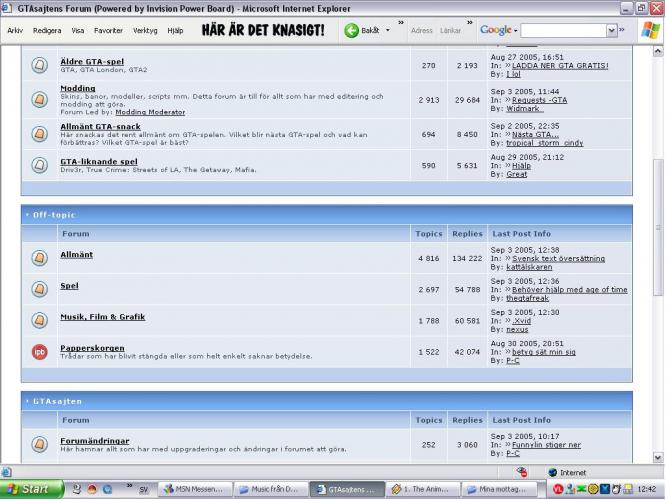Image resolution: width=666 pixels, height=500 pixels.
Task: Click the vertical page scrollbar thumb
Action: (657, 210)
